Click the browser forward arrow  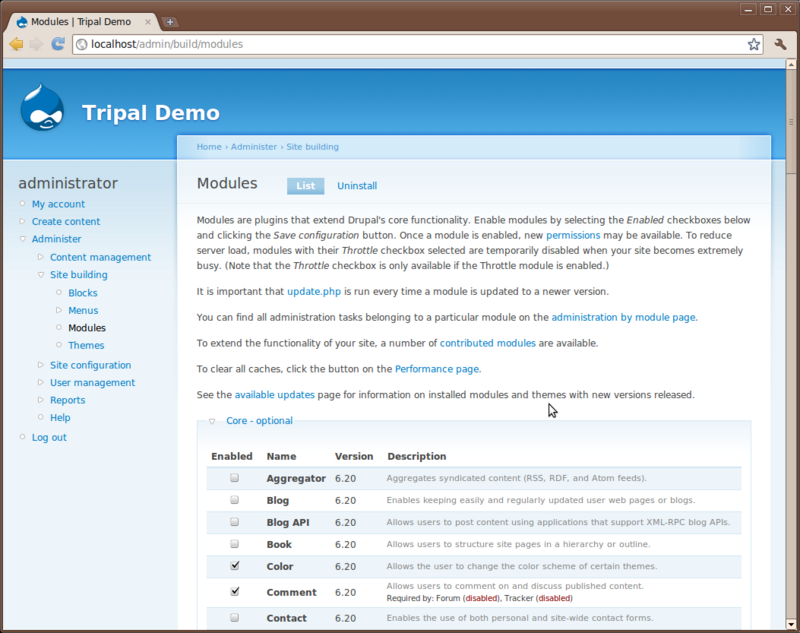click(36, 44)
